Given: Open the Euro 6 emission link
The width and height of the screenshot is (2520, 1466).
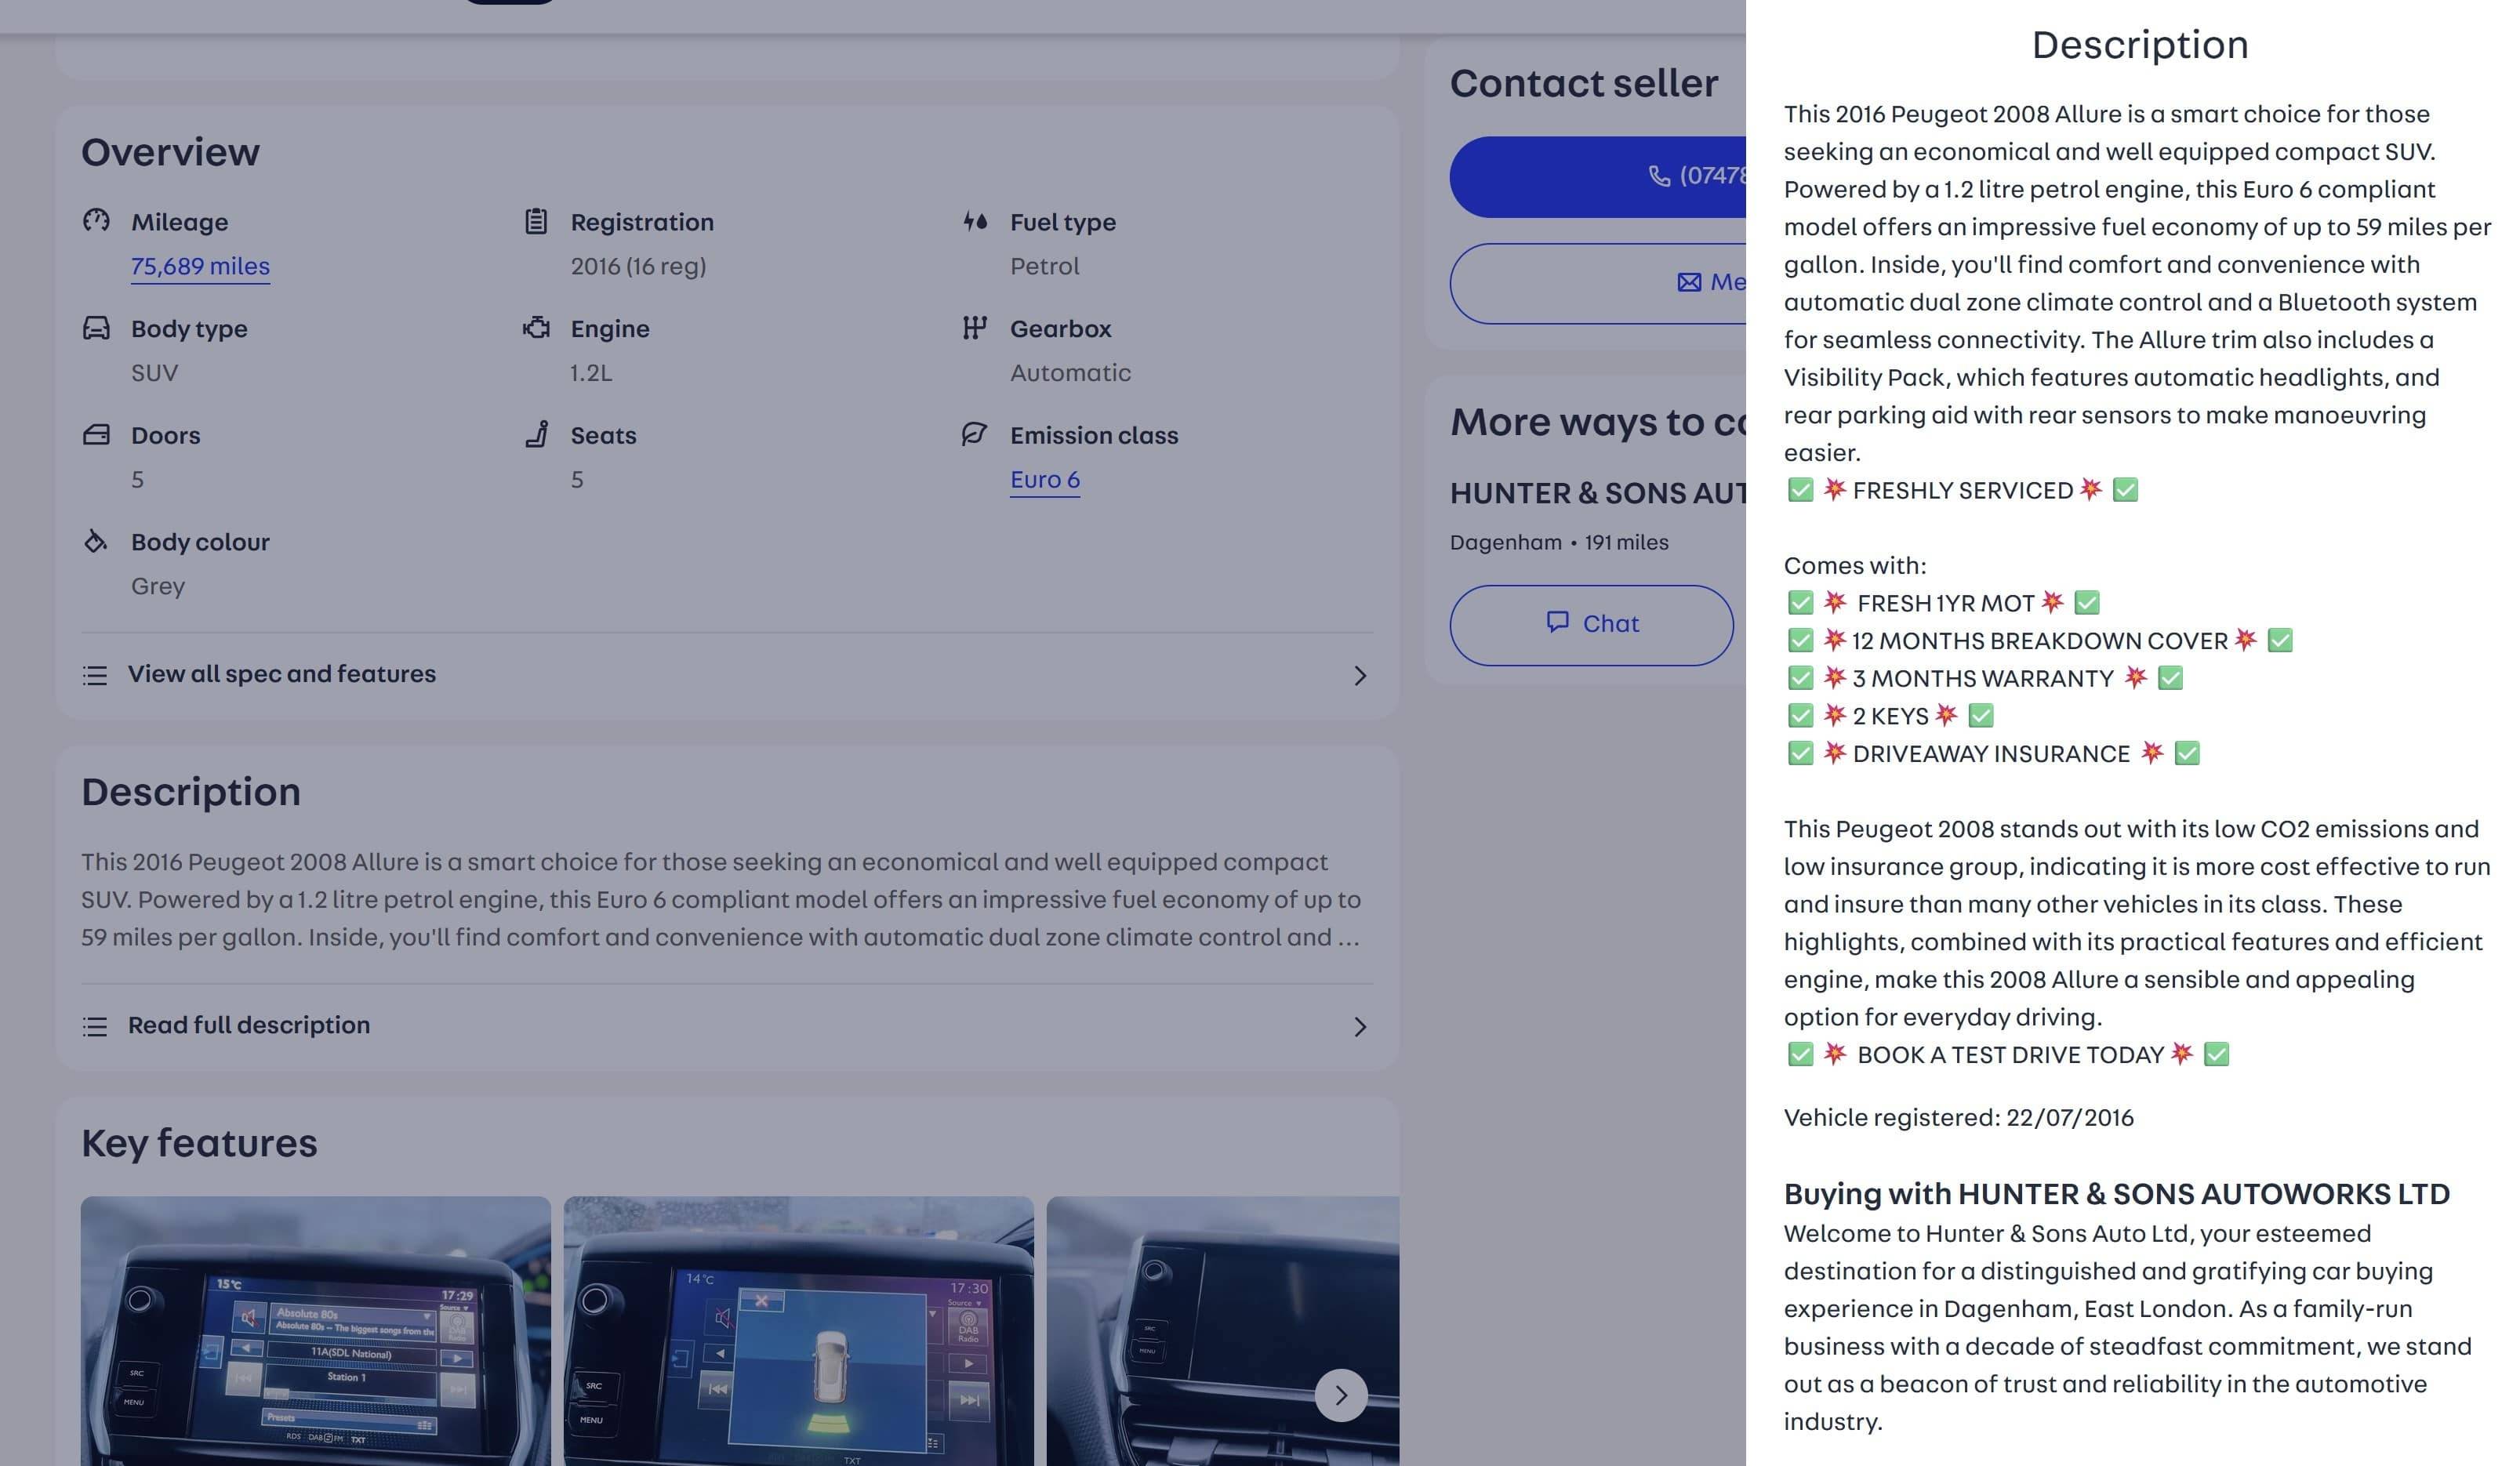Looking at the screenshot, I should (1044, 480).
